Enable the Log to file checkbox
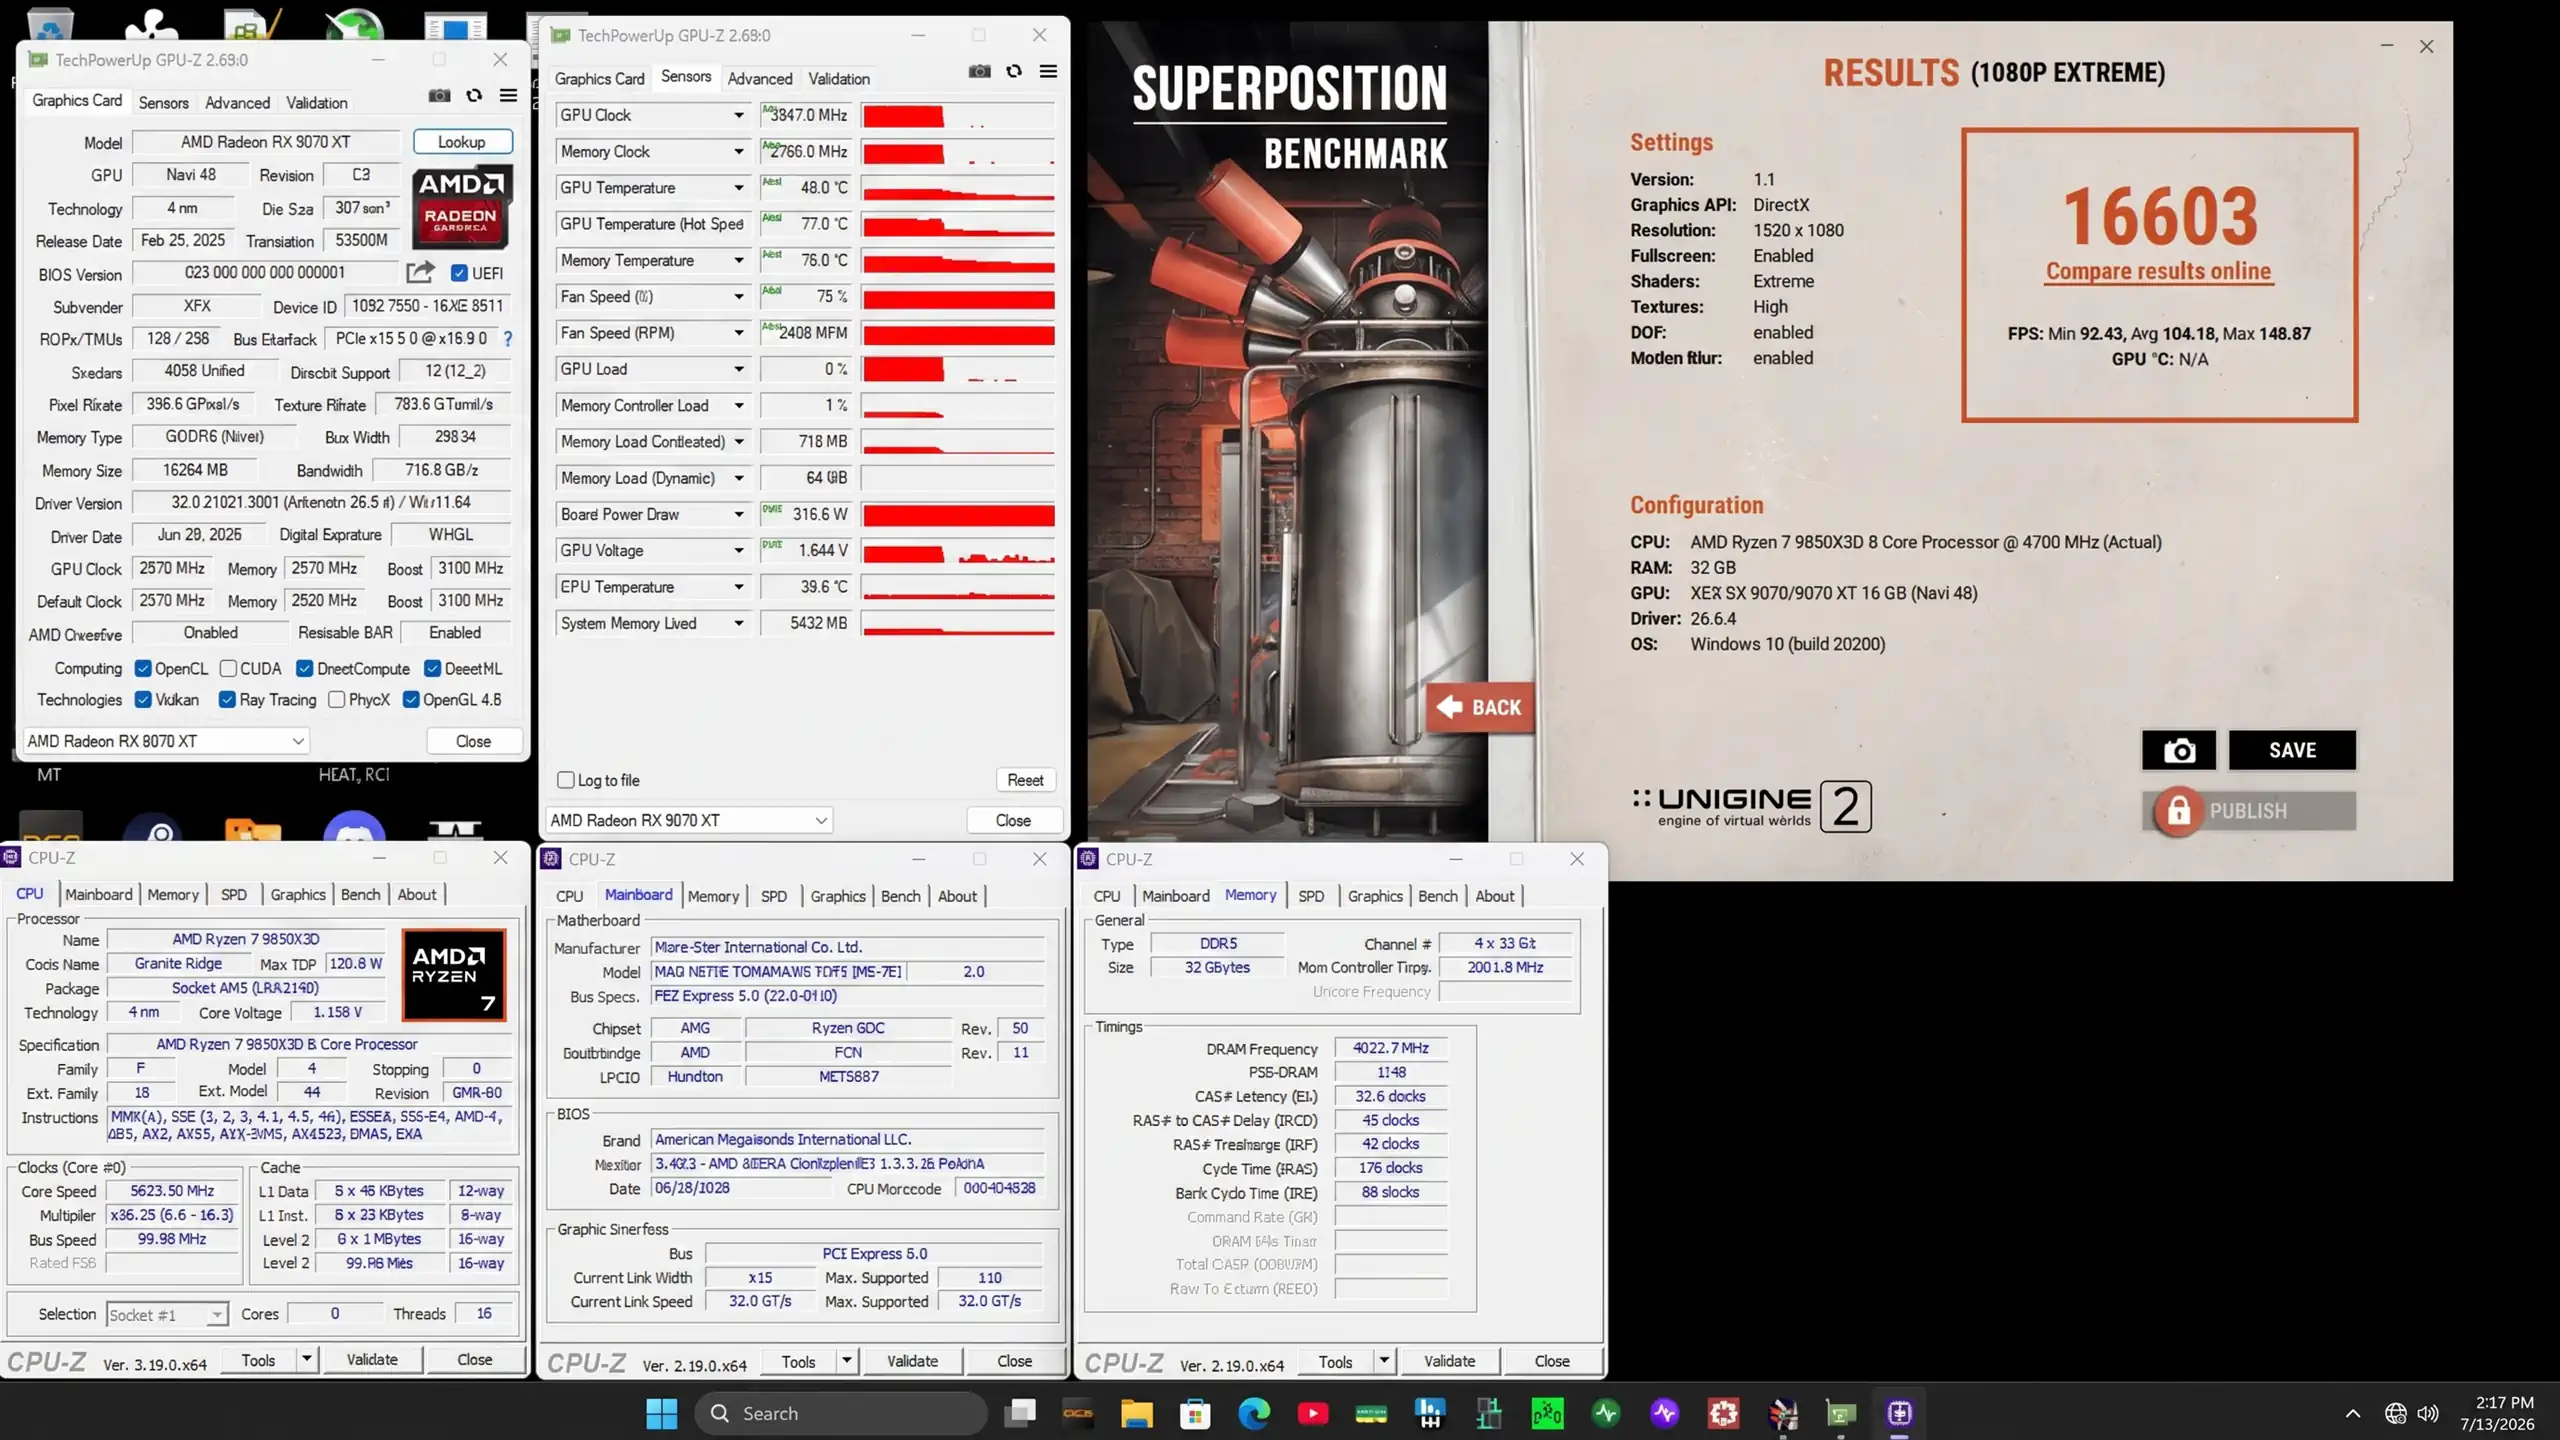Viewport: 2560px width, 1440px height. coord(566,780)
